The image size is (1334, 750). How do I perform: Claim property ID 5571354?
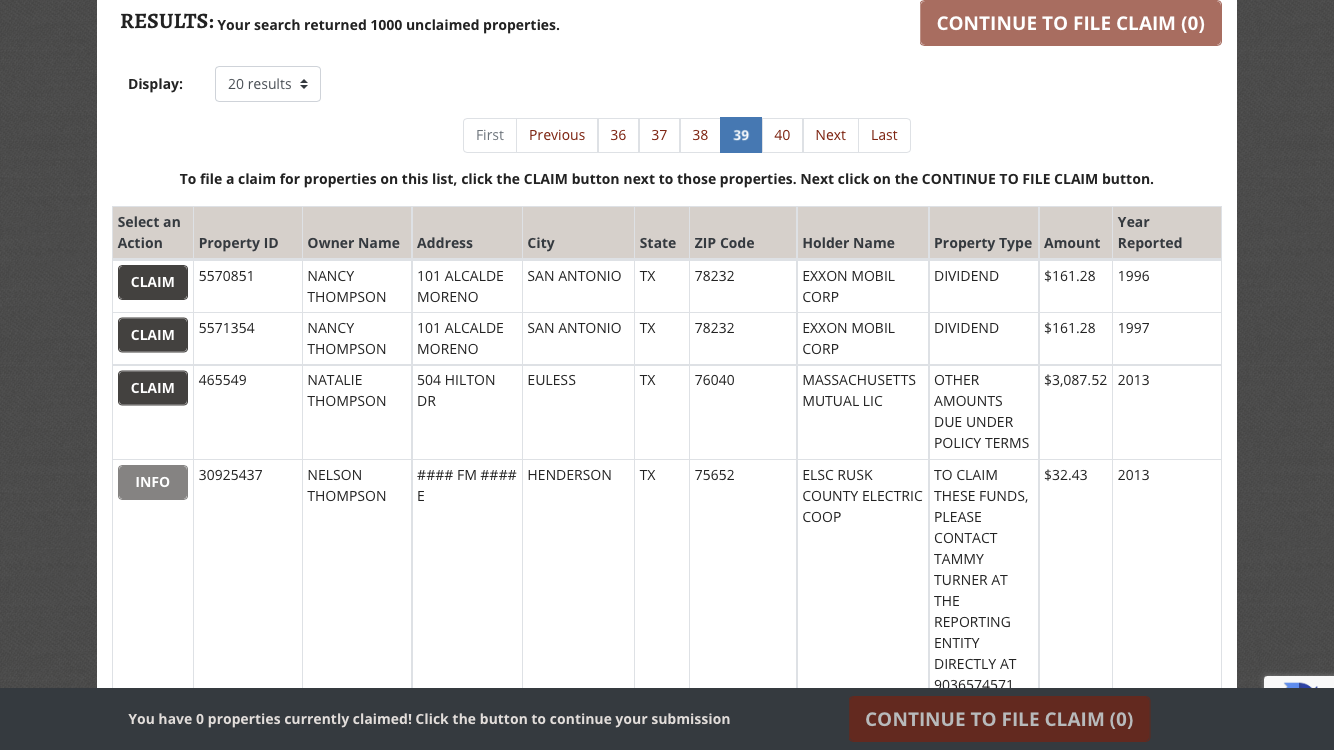[x=153, y=335]
